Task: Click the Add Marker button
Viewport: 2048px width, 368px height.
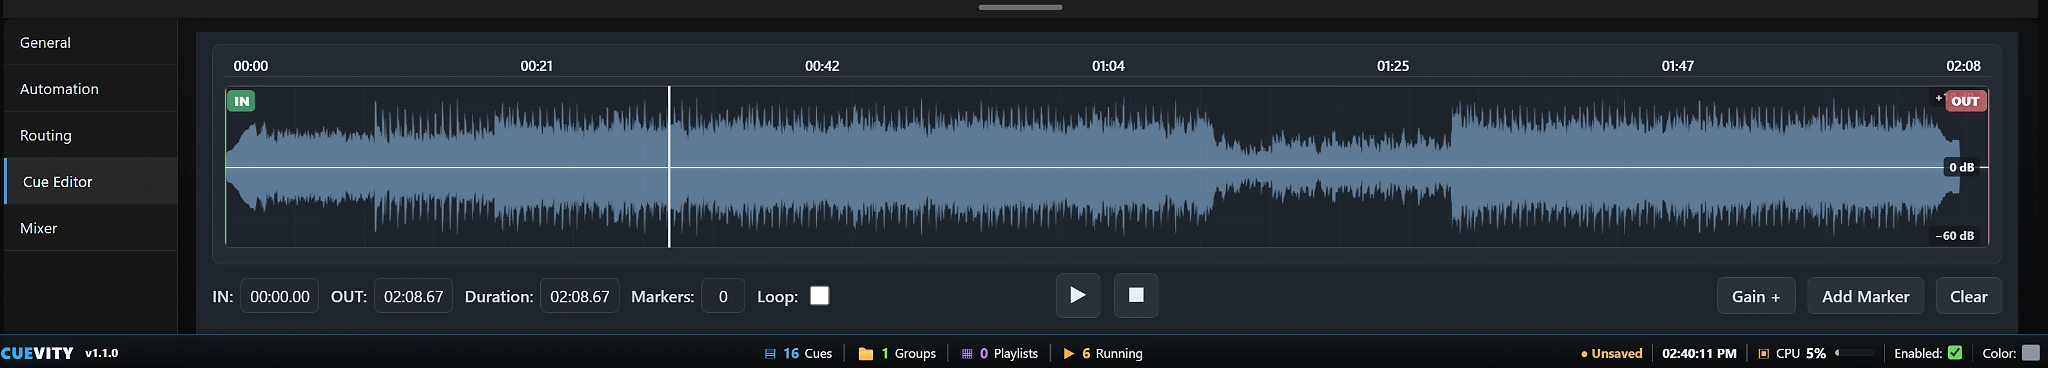Action: 1865,296
